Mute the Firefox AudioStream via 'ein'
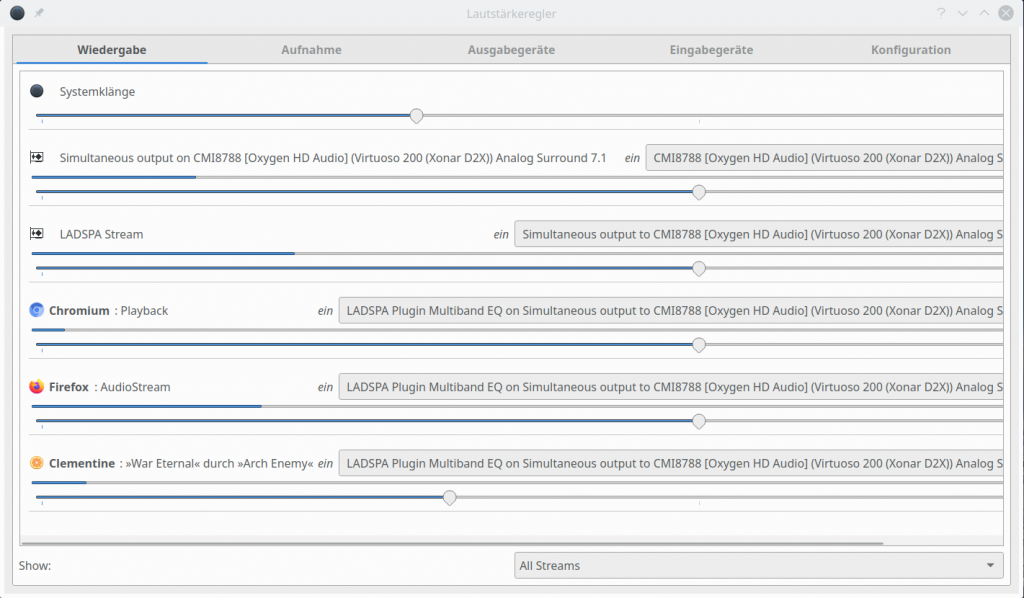This screenshot has height=598, width=1024. pyautogui.click(x=325, y=387)
